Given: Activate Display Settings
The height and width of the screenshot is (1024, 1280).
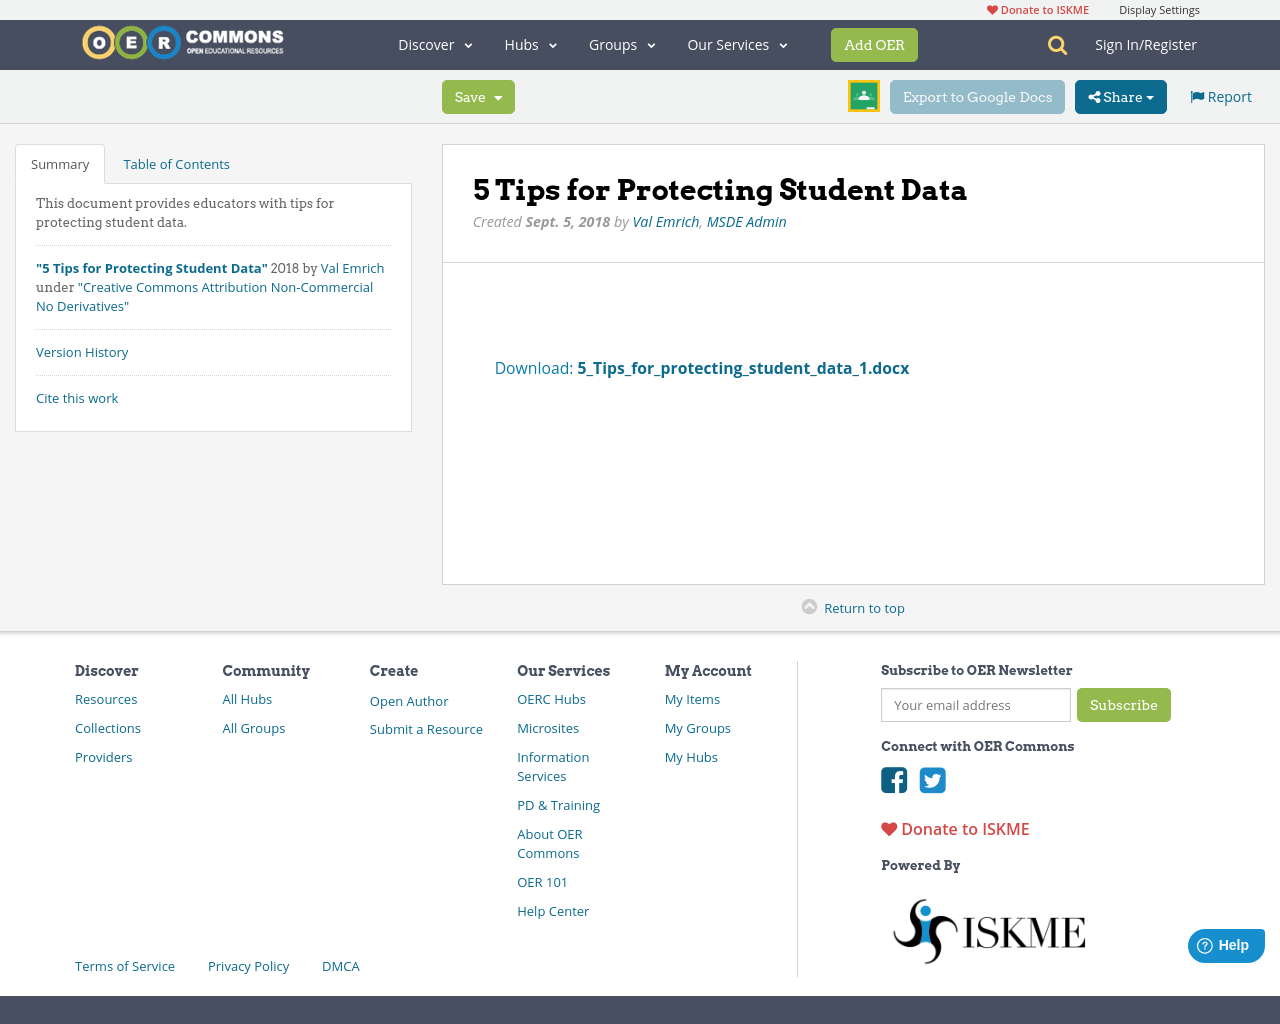Looking at the screenshot, I should click(1159, 9).
